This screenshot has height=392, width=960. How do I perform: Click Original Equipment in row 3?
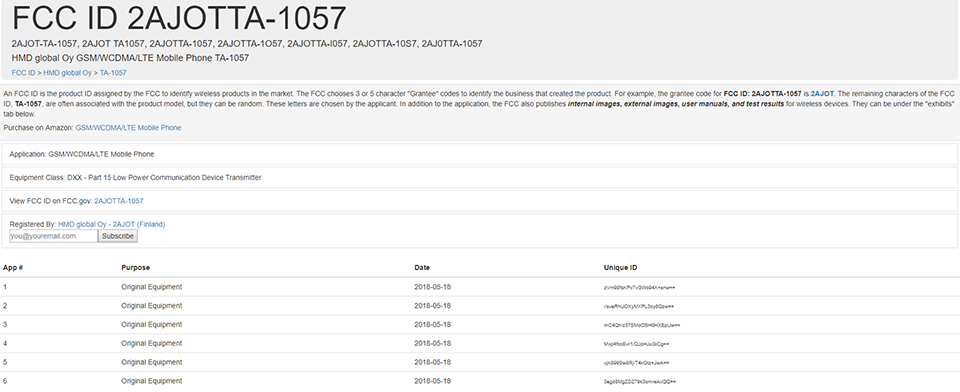coord(152,325)
